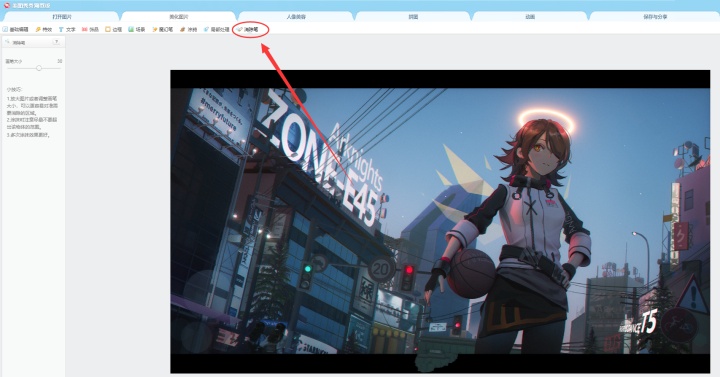Screen dimensions: 720x377
Task: Click the Meitu logo in title bar
Action: [6, 5]
